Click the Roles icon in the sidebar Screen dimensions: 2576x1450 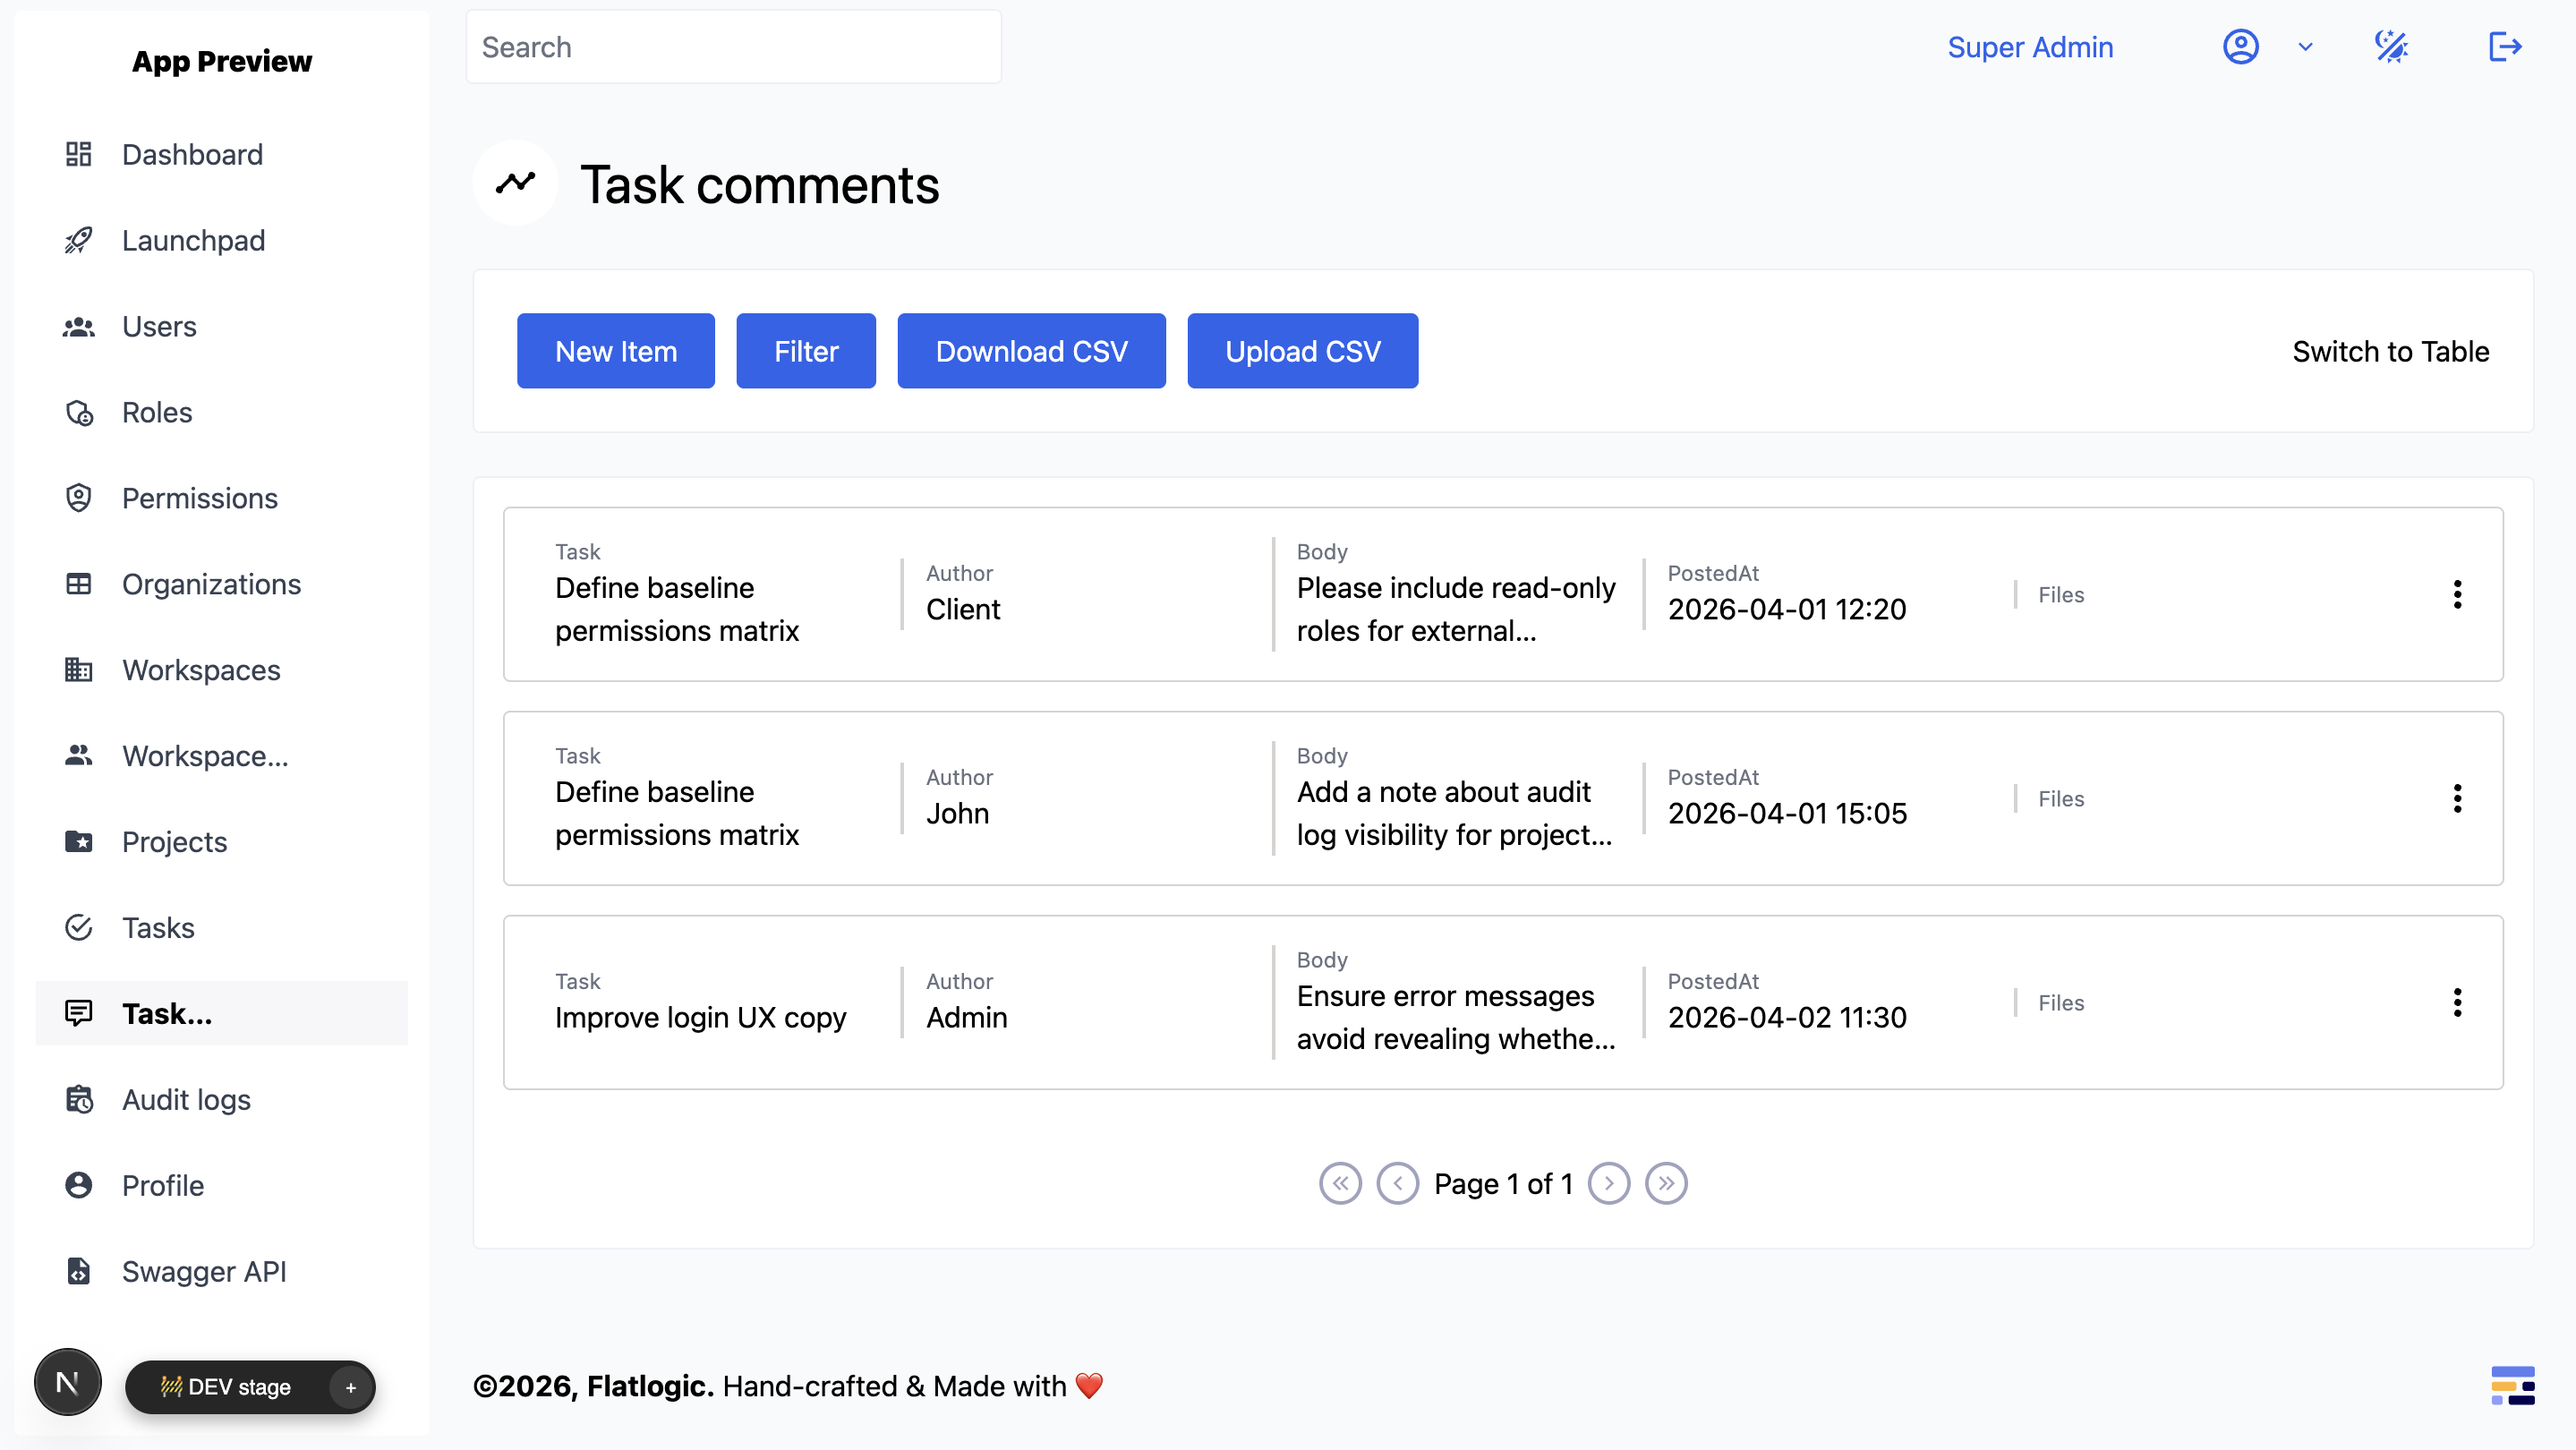point(79,412)
